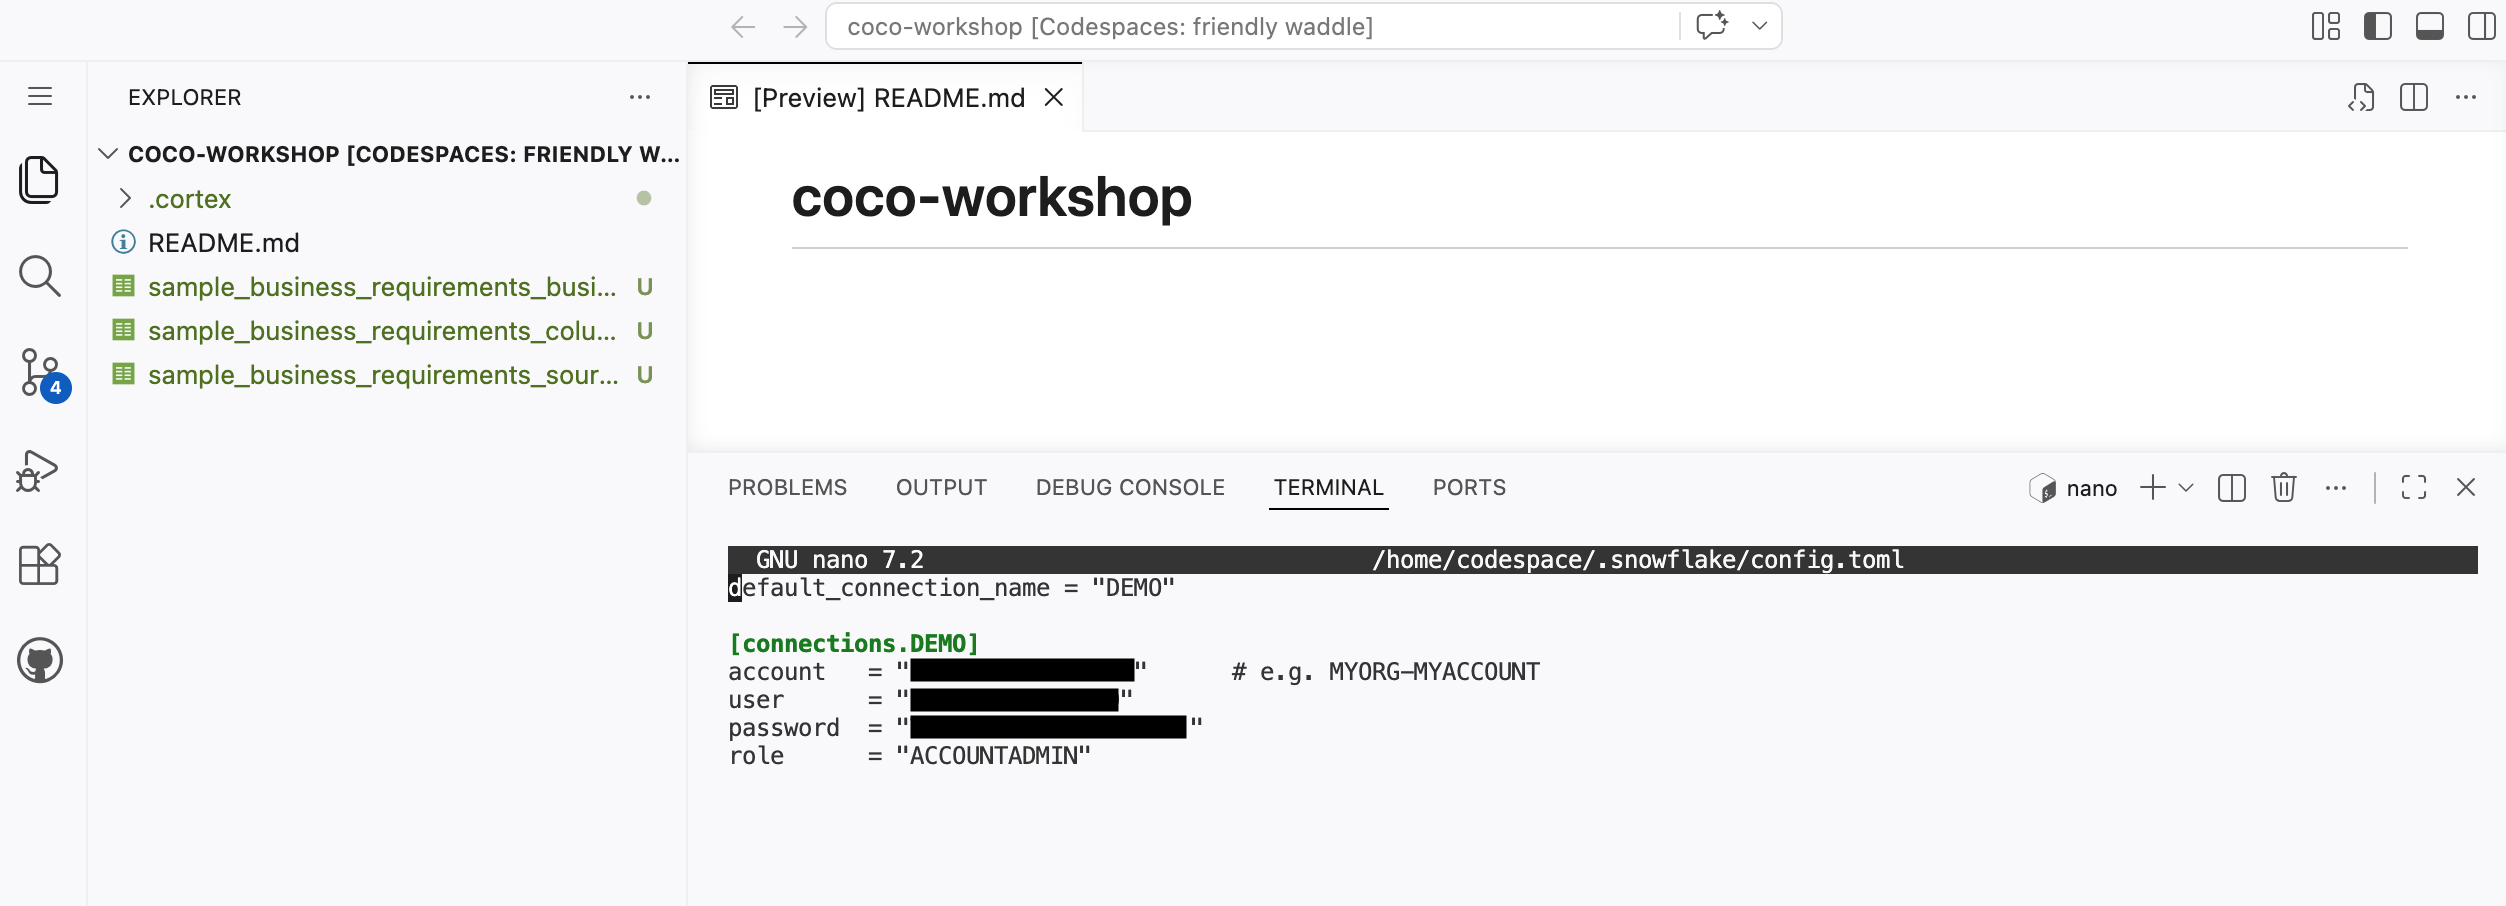
Task: Go back in navigation history
Action: click(x=743, y=27)
